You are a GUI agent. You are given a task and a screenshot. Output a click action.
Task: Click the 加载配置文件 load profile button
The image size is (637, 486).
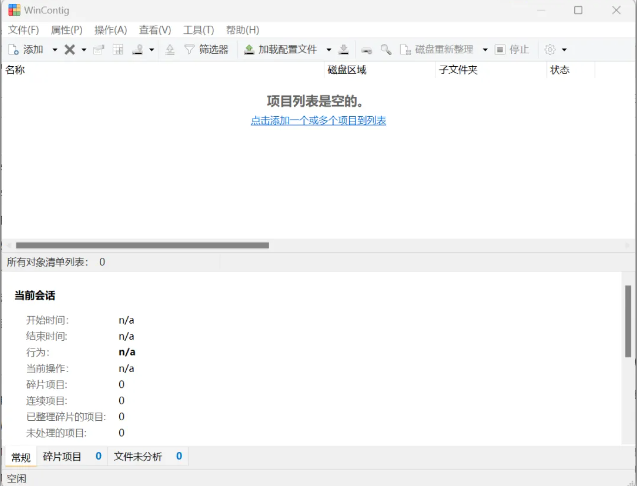click(x=280, y=49)
